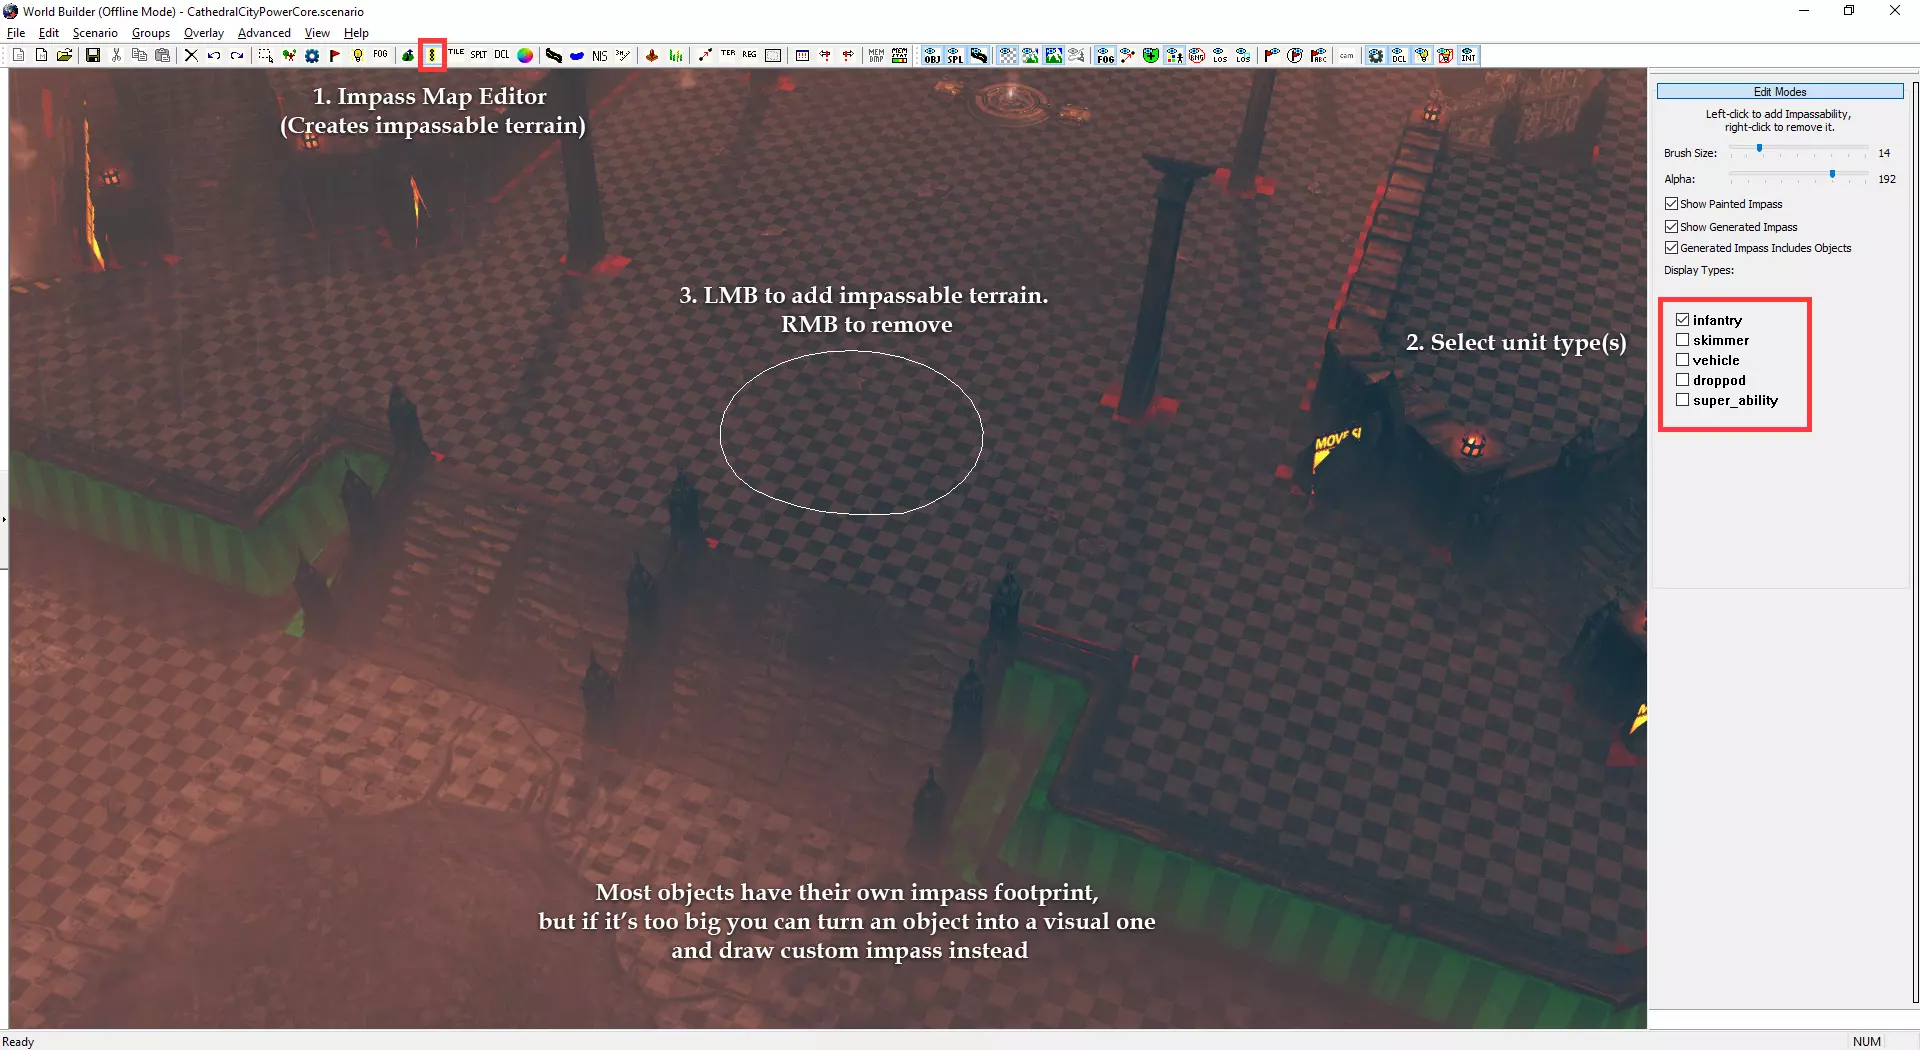Screen dimensions: 1920x1050
Task: Toggle OBJ object visibility overlay
Action: pos(932,56)
